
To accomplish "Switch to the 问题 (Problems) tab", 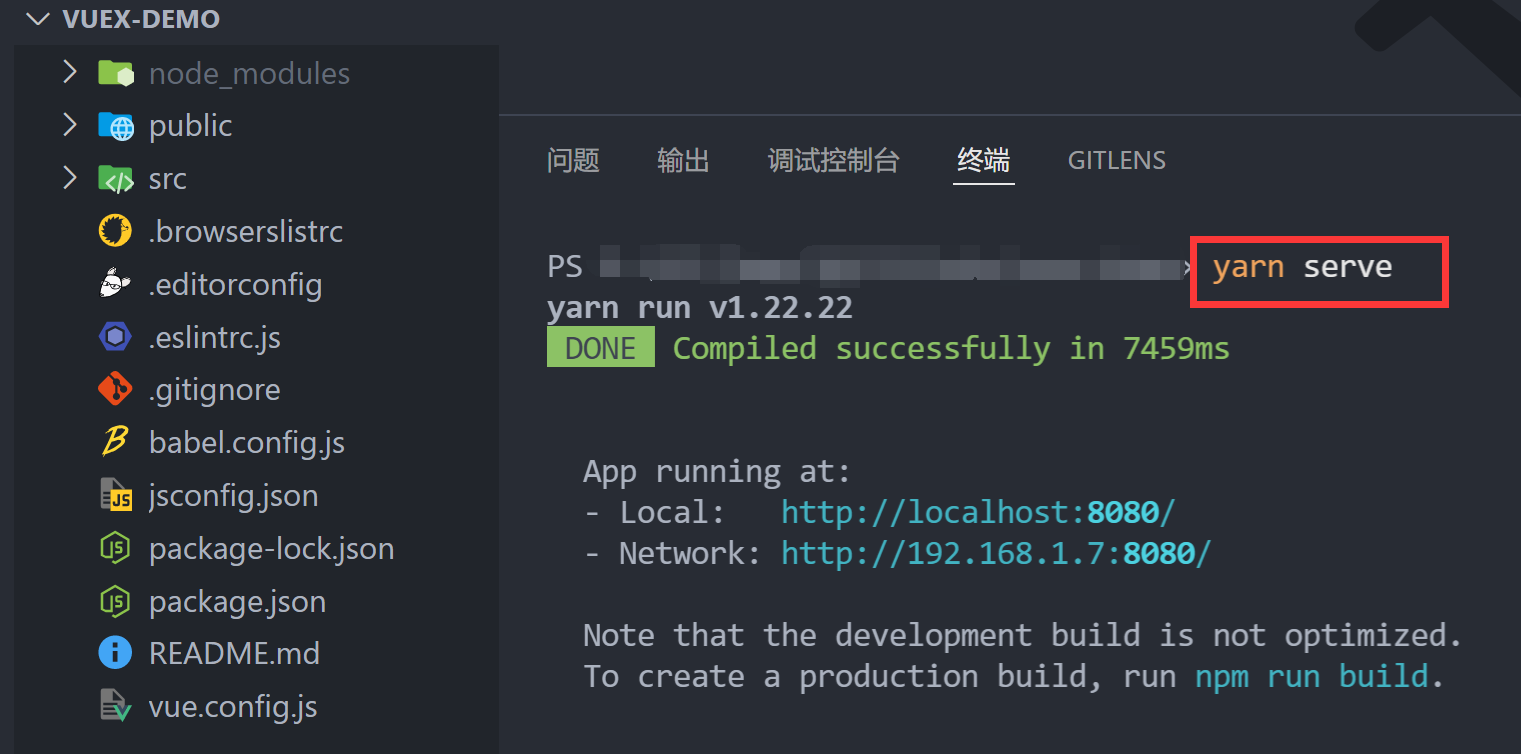I will (x=573, y=160).
